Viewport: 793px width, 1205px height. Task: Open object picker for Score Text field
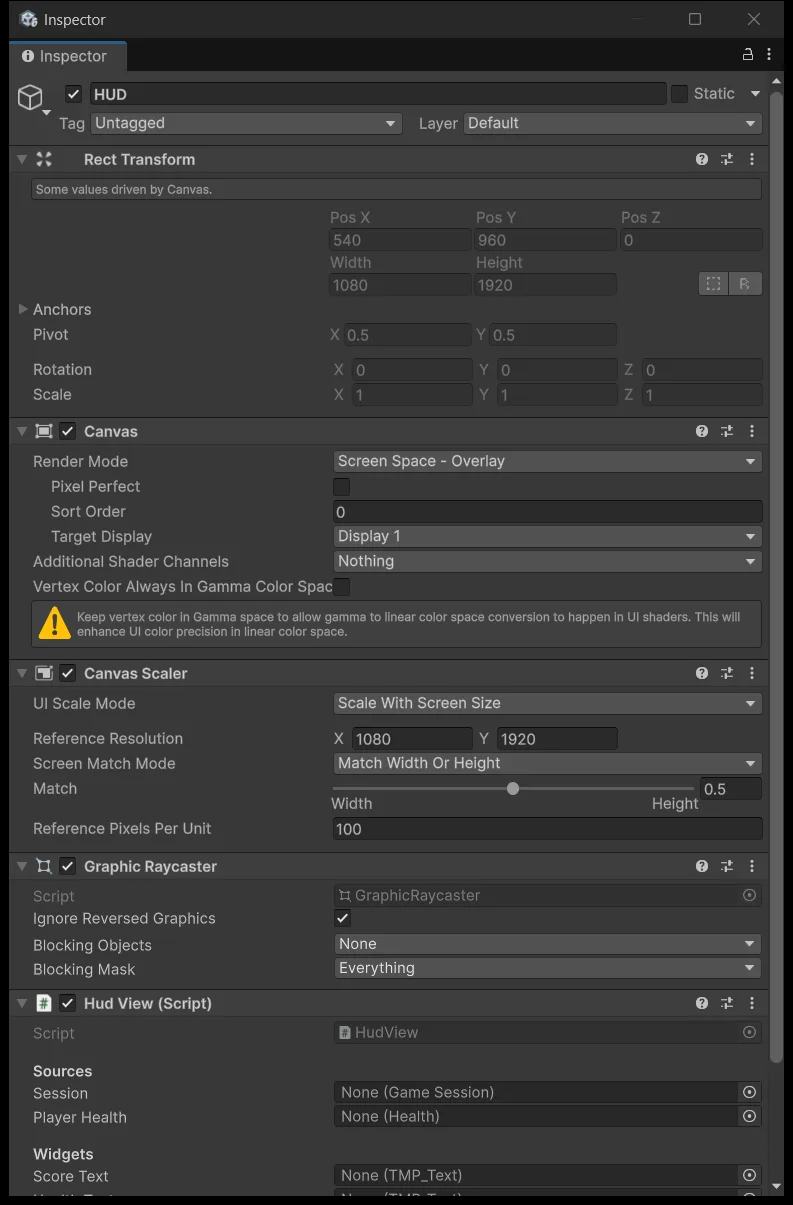pos(749,1175)
